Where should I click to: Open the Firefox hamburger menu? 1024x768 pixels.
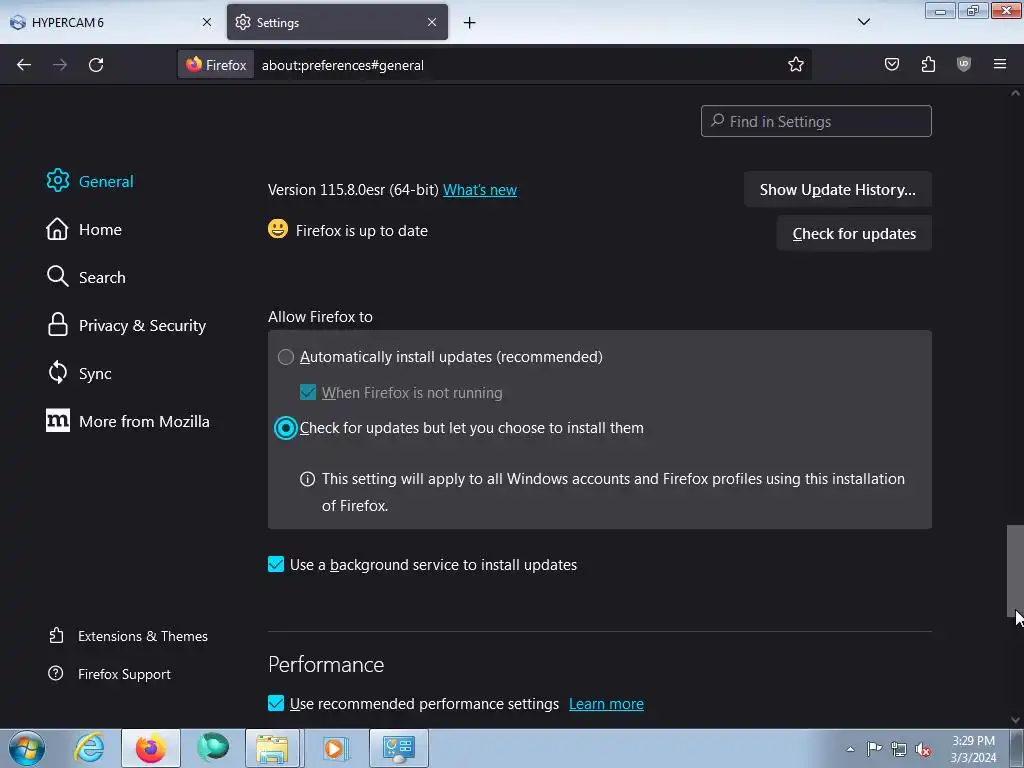(999, 65)
